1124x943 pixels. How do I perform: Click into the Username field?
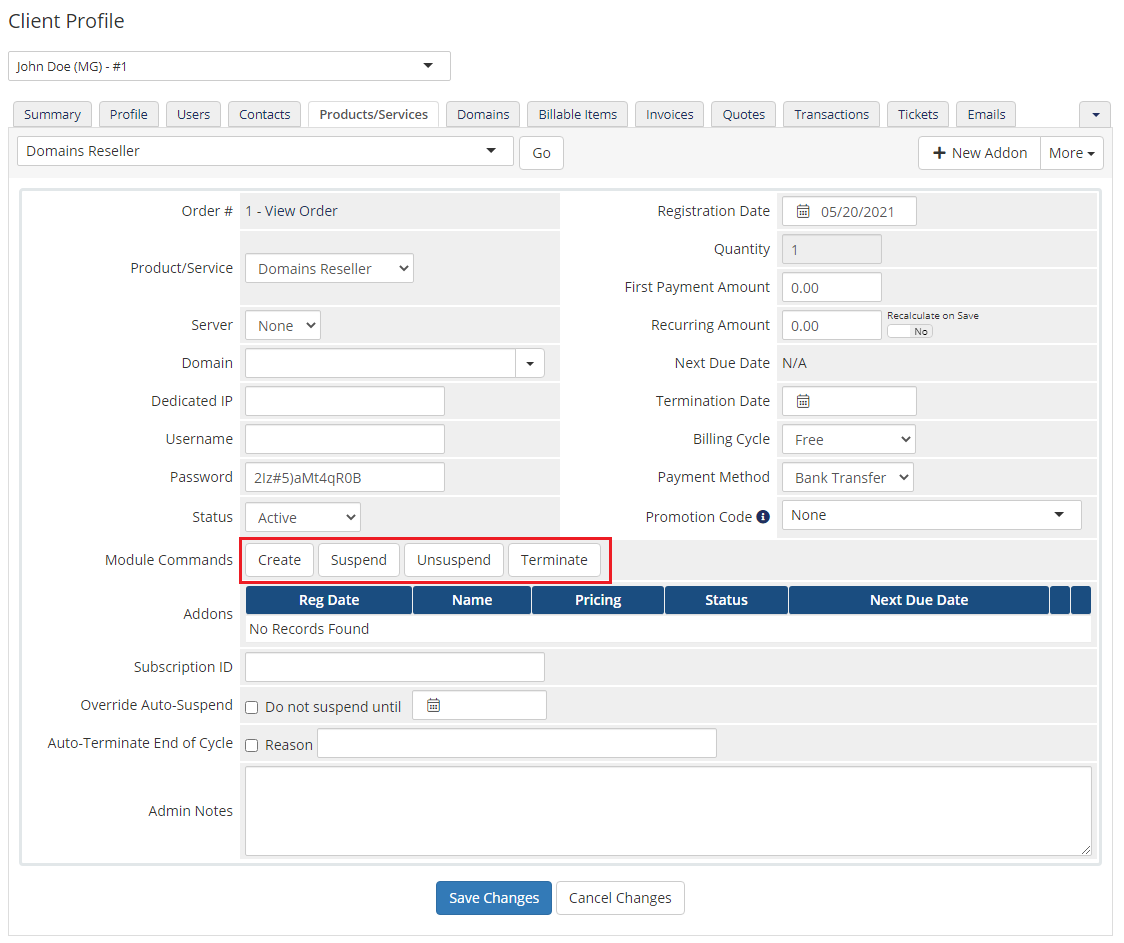[x=345, y=439]
